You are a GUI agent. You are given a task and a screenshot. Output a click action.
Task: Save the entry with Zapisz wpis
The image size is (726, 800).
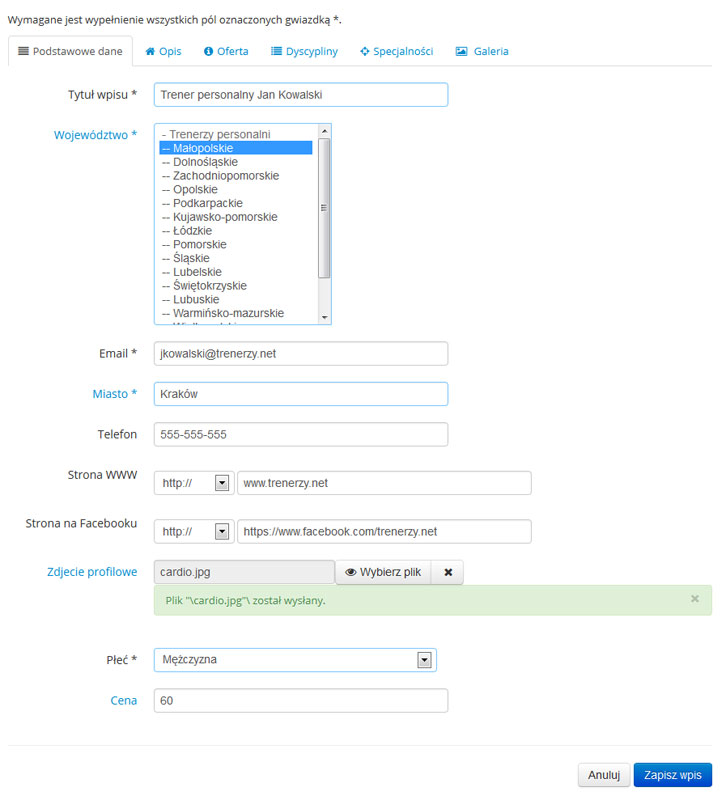click(x=673, y=775)
